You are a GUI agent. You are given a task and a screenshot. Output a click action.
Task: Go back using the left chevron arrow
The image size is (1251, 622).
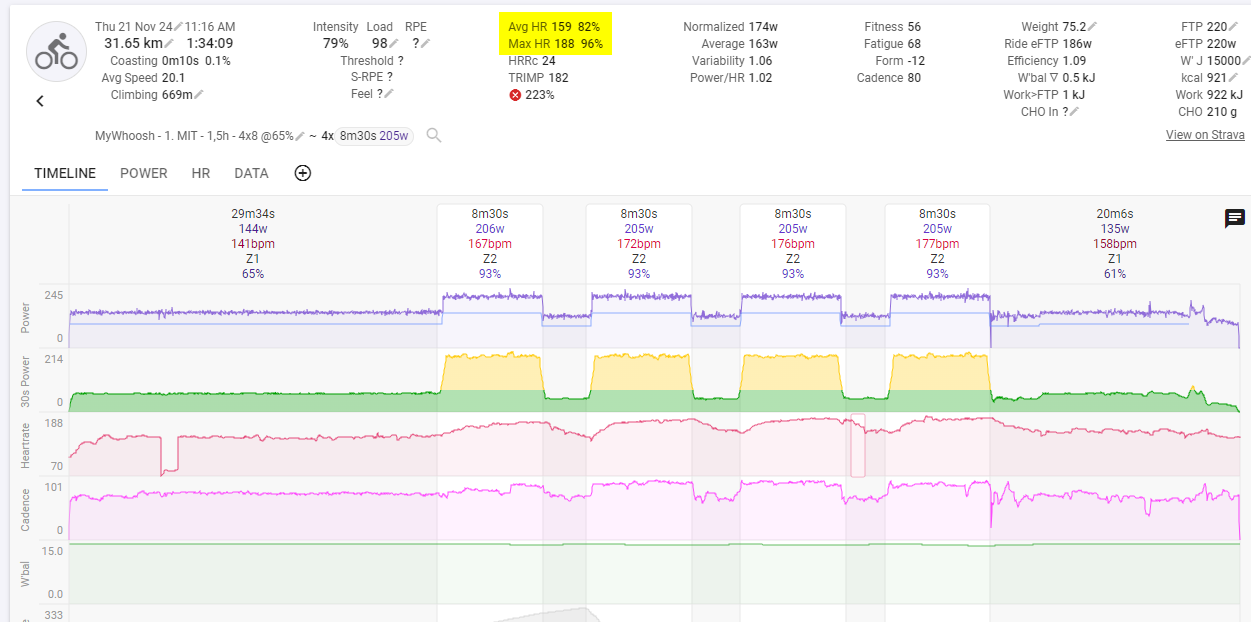pyautogui.click(x=40, y=101)
